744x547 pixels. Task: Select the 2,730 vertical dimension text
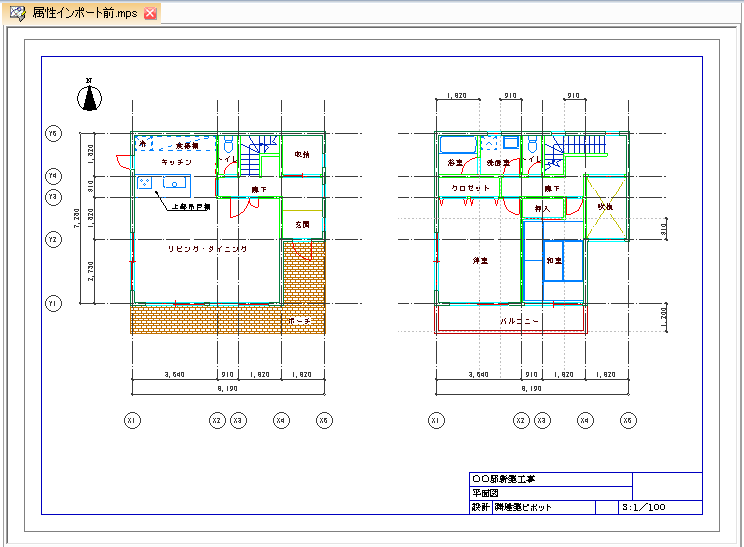click(x=91, y=271)
